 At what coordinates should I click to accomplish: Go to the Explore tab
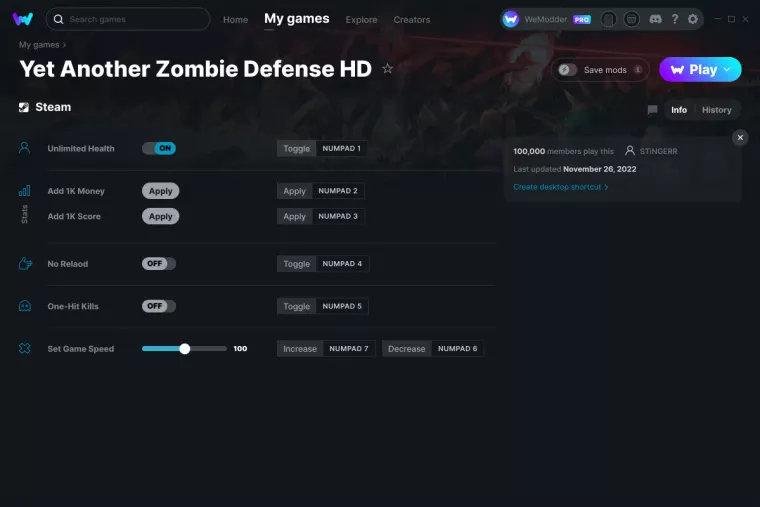tap(361, 20)
